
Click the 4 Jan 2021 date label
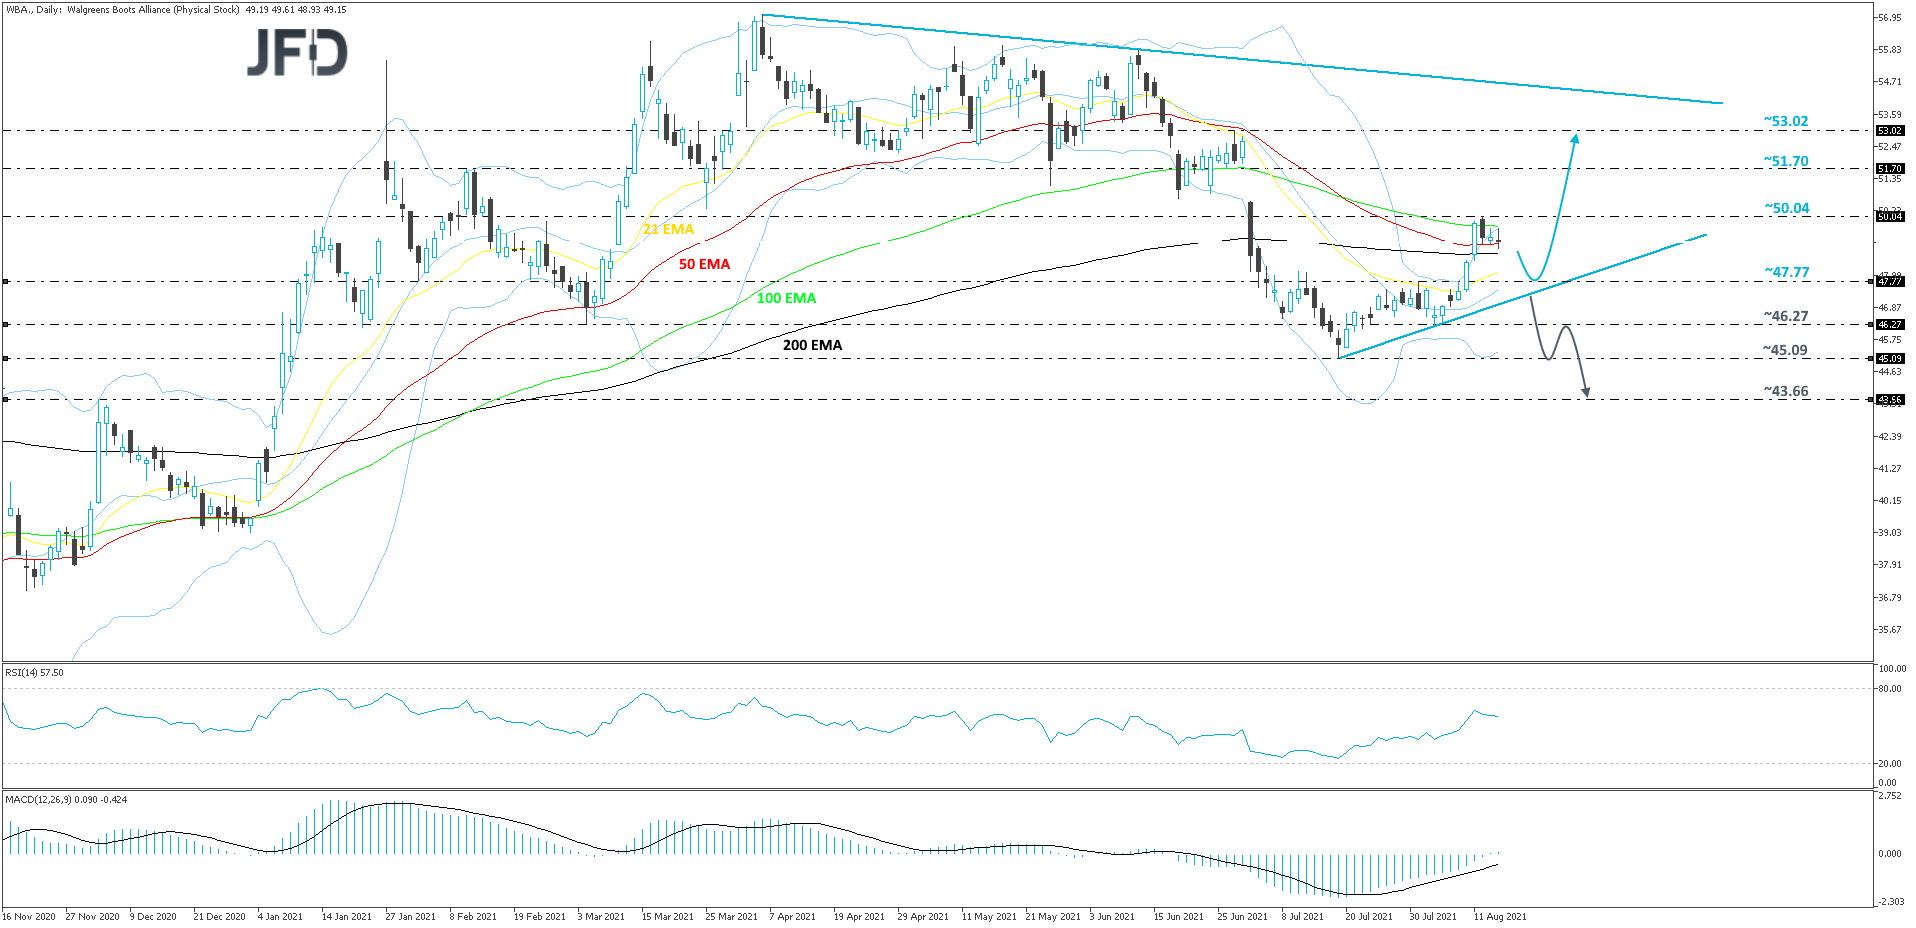pyautogui.click(x=280, y=917)
